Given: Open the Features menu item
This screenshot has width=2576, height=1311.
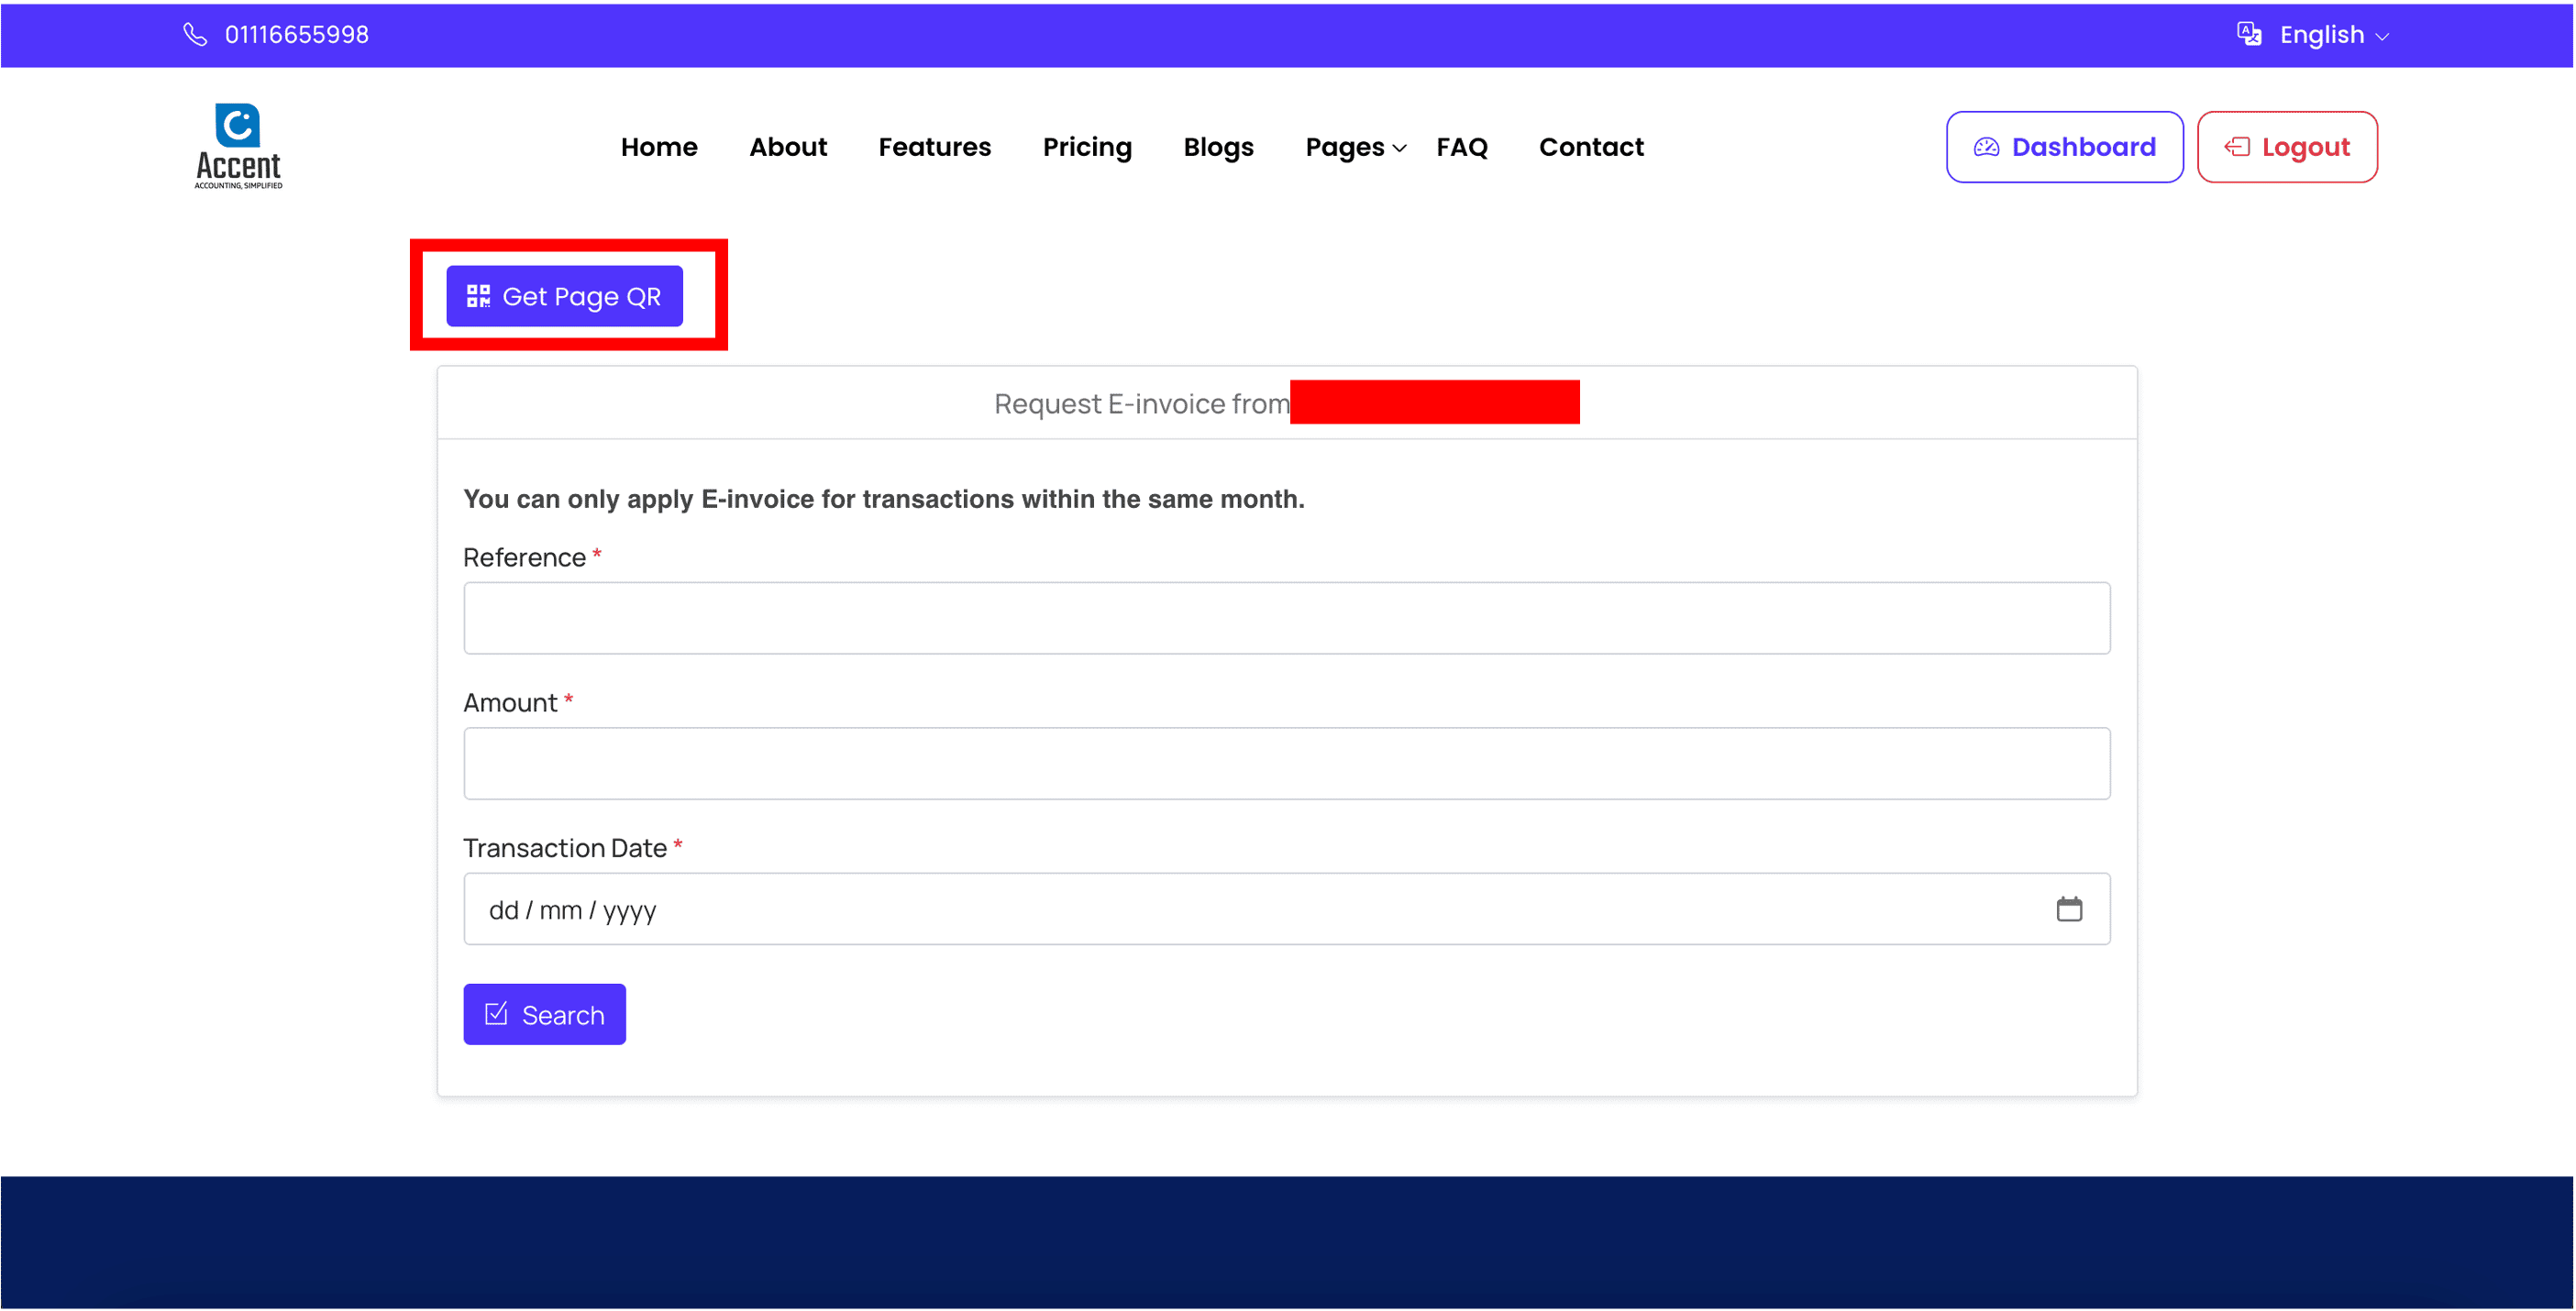Looking at the screenshot, I should [934, 147].
